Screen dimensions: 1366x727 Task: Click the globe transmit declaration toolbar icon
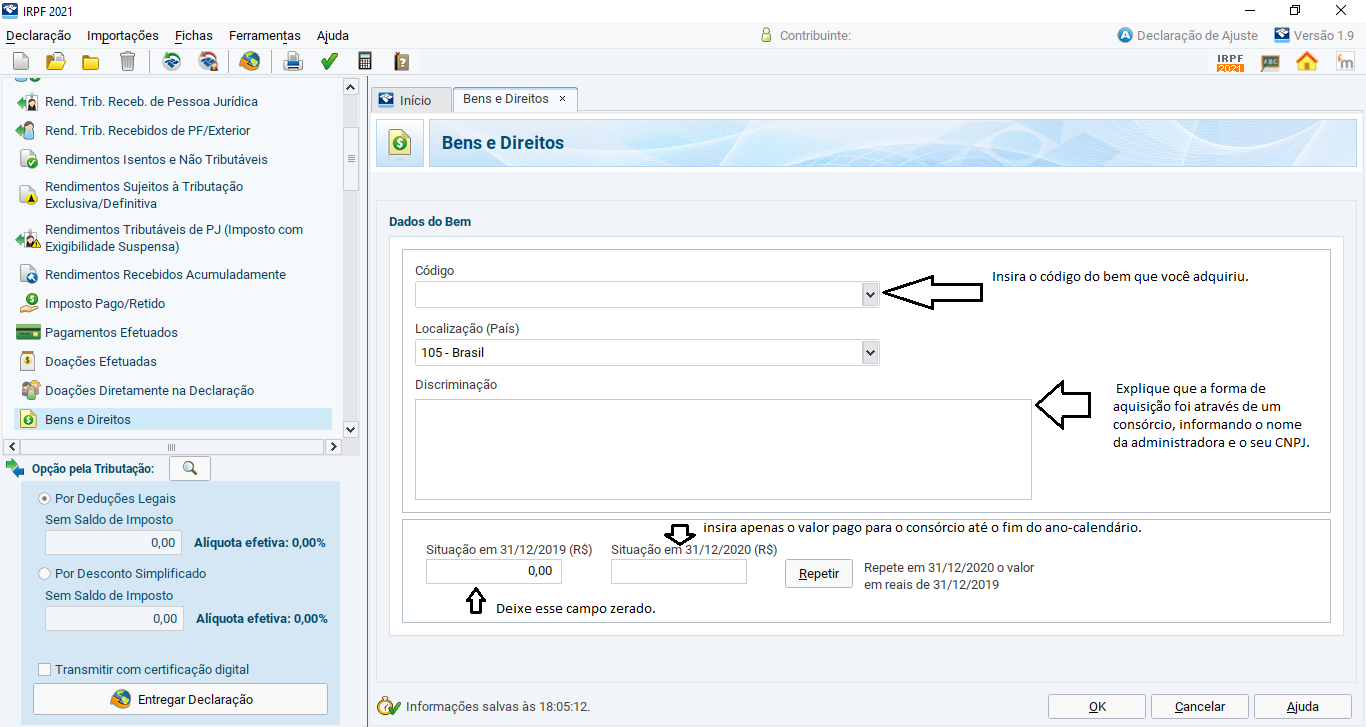tap(249, 62)
